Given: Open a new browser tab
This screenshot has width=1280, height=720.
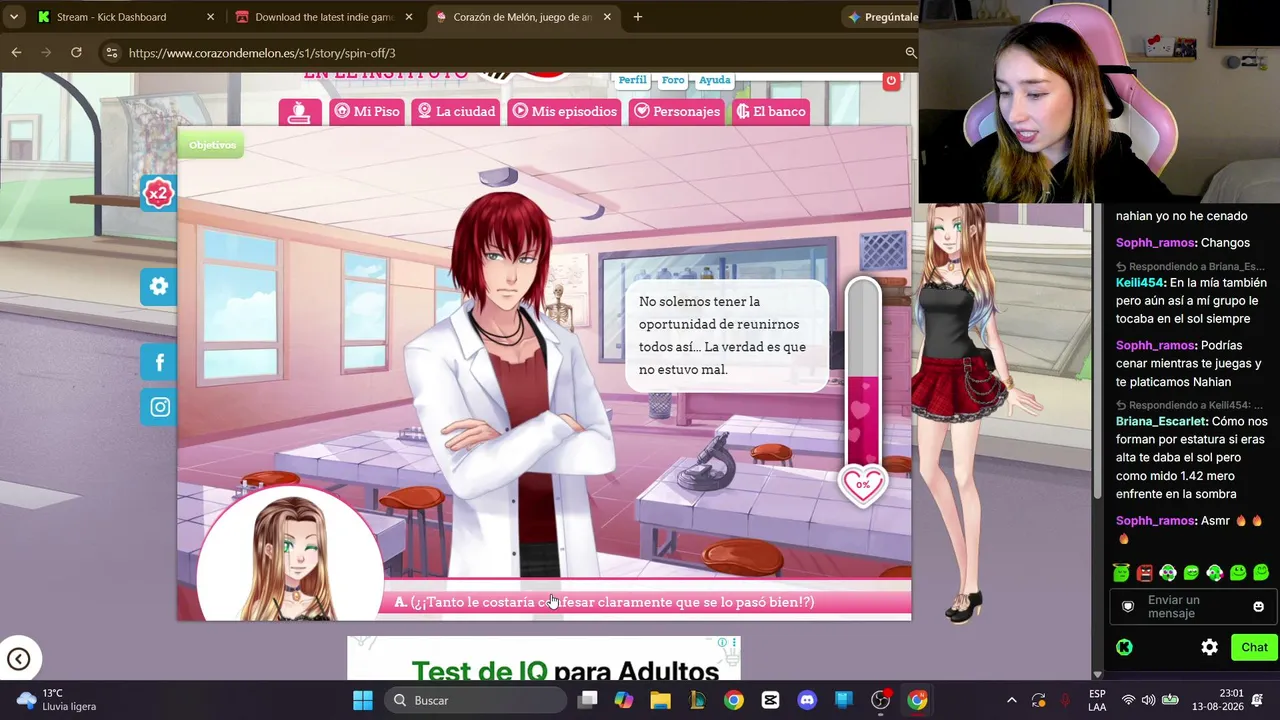Looking at the screenshot, I should (638, 17).
